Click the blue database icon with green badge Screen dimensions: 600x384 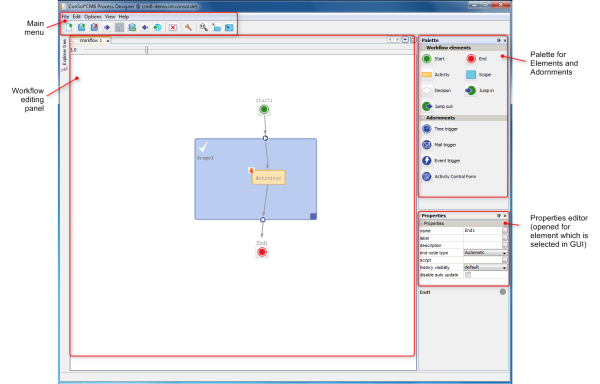[x=132, y=27]
